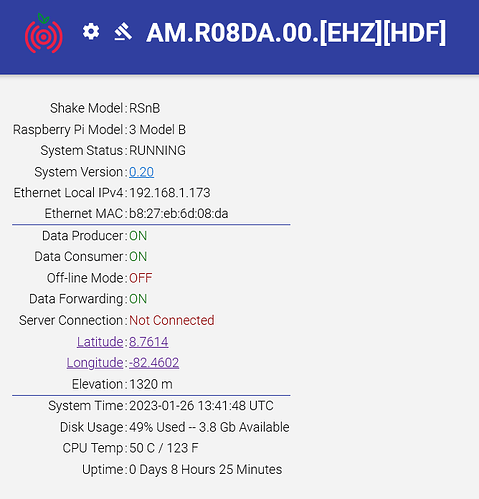Viewport: 479px width, 499px height.
Task: Select the Raspberry Pi Model value 3 Model B
Action: [157, 130]
